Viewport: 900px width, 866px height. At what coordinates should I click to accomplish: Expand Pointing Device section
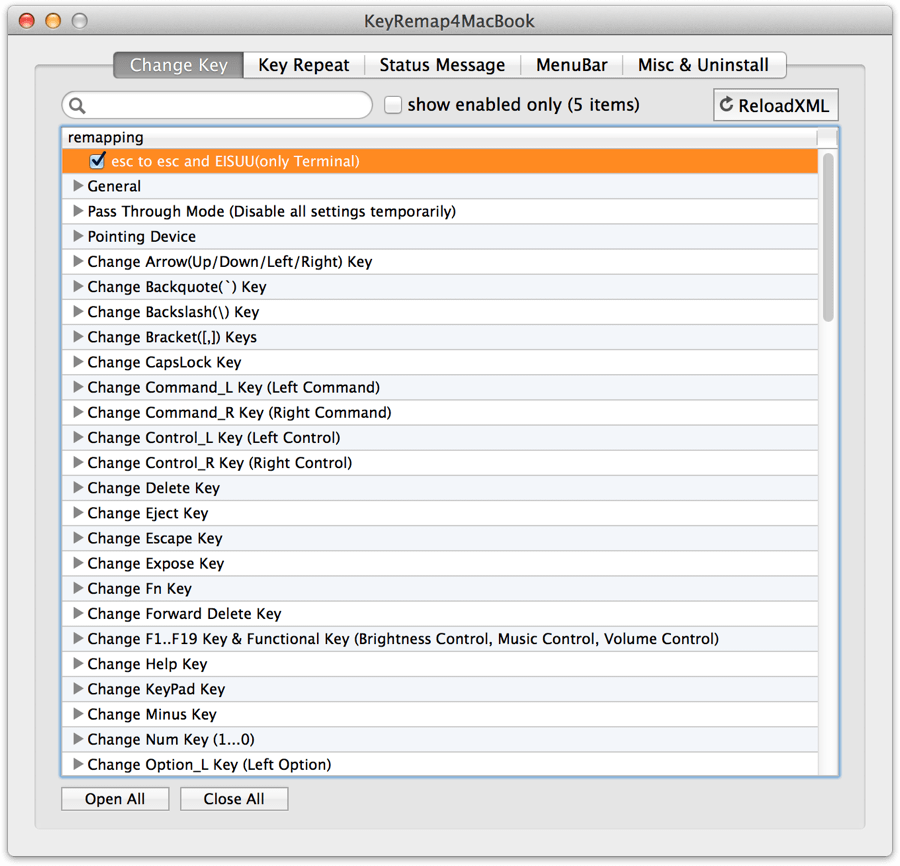[78, 236]
